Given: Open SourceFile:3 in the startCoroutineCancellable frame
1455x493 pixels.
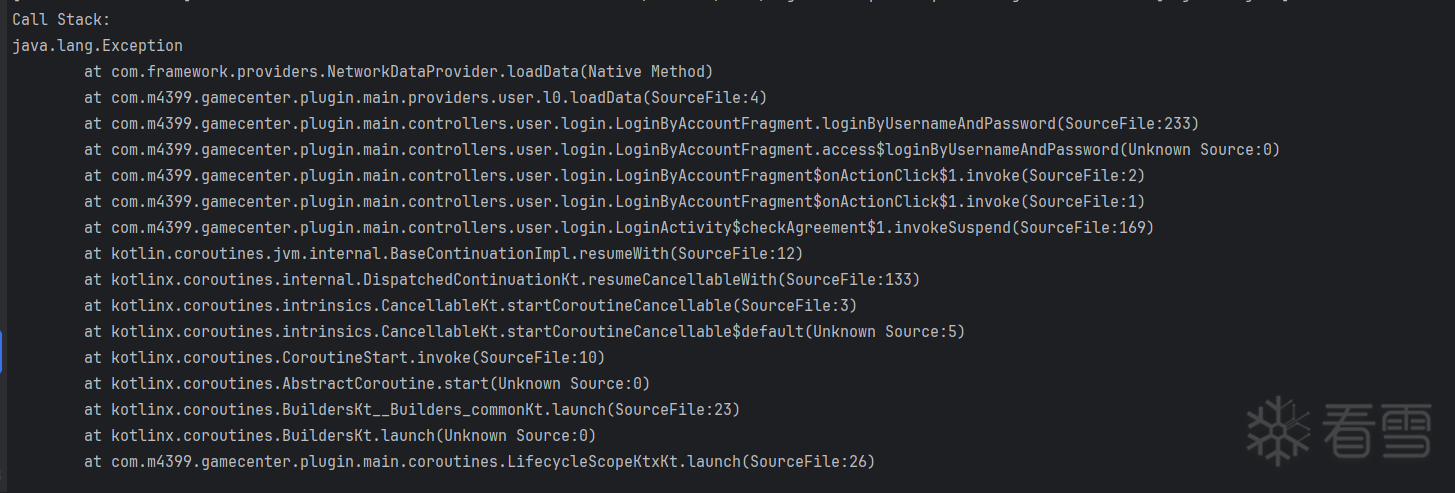Looking at the screenshot, I should pyautogui.click(x=796, y=306).
